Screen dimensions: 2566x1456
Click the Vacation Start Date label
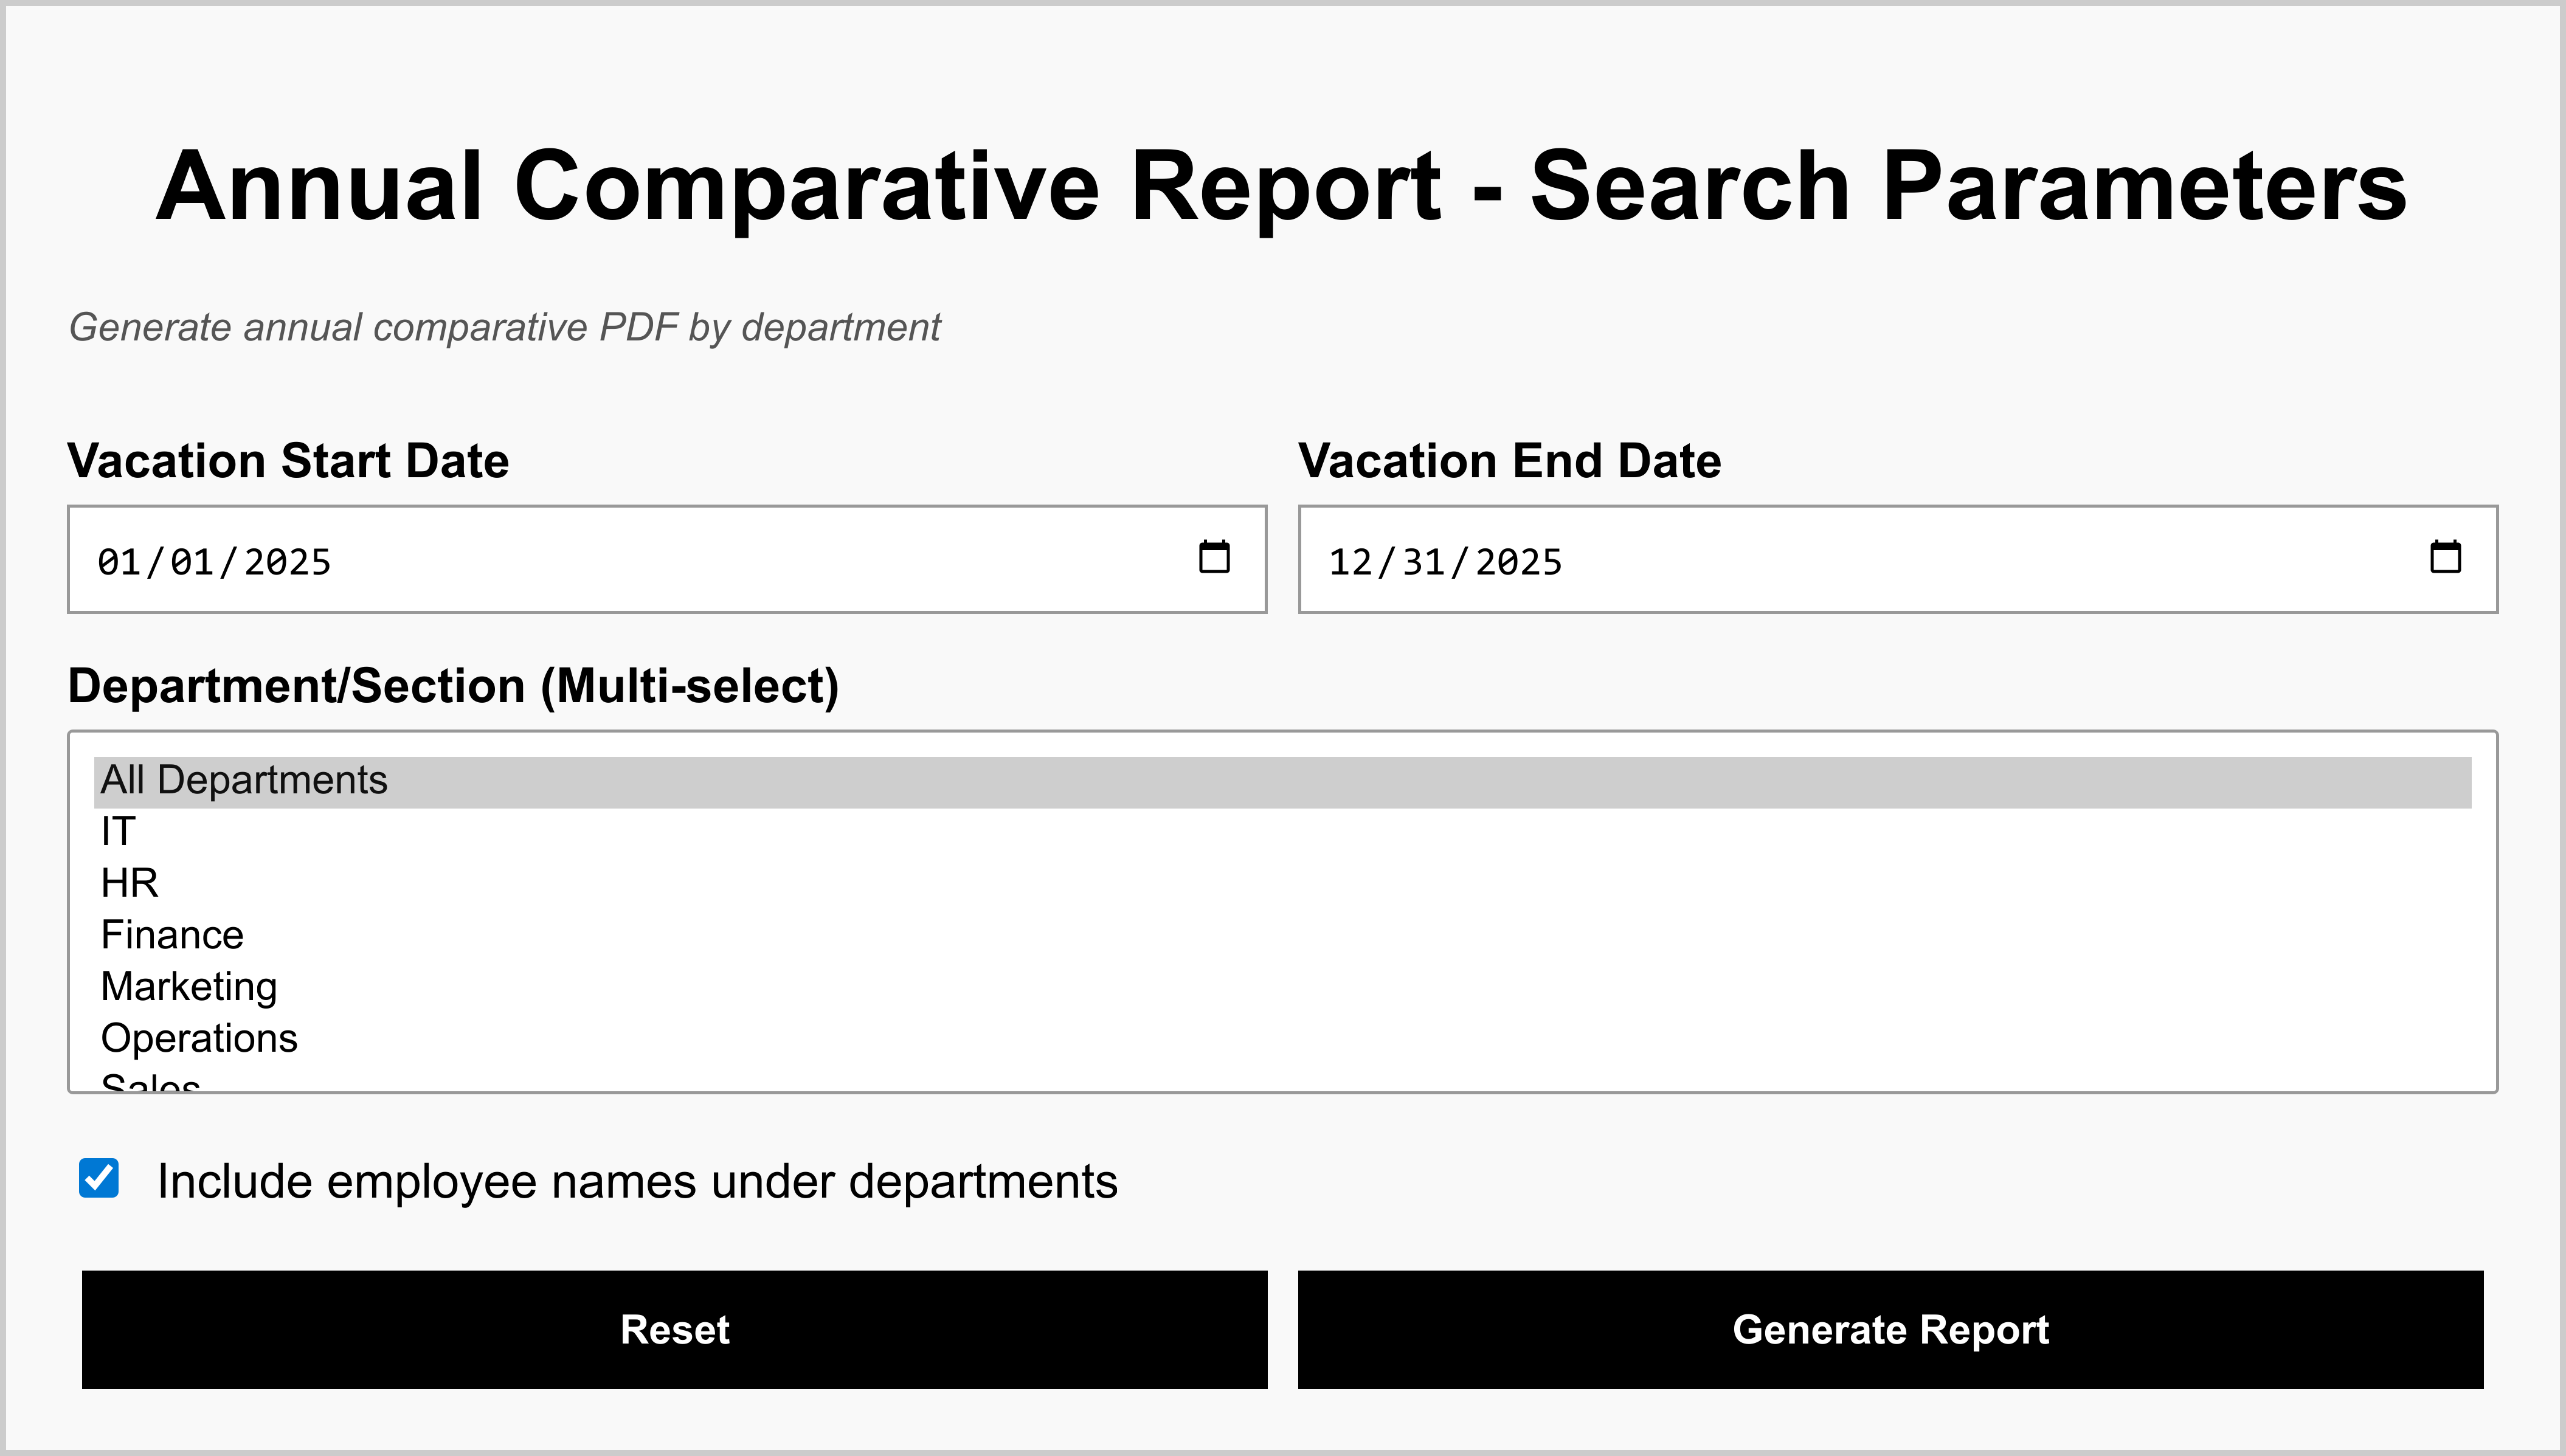(x=288, y=461)
